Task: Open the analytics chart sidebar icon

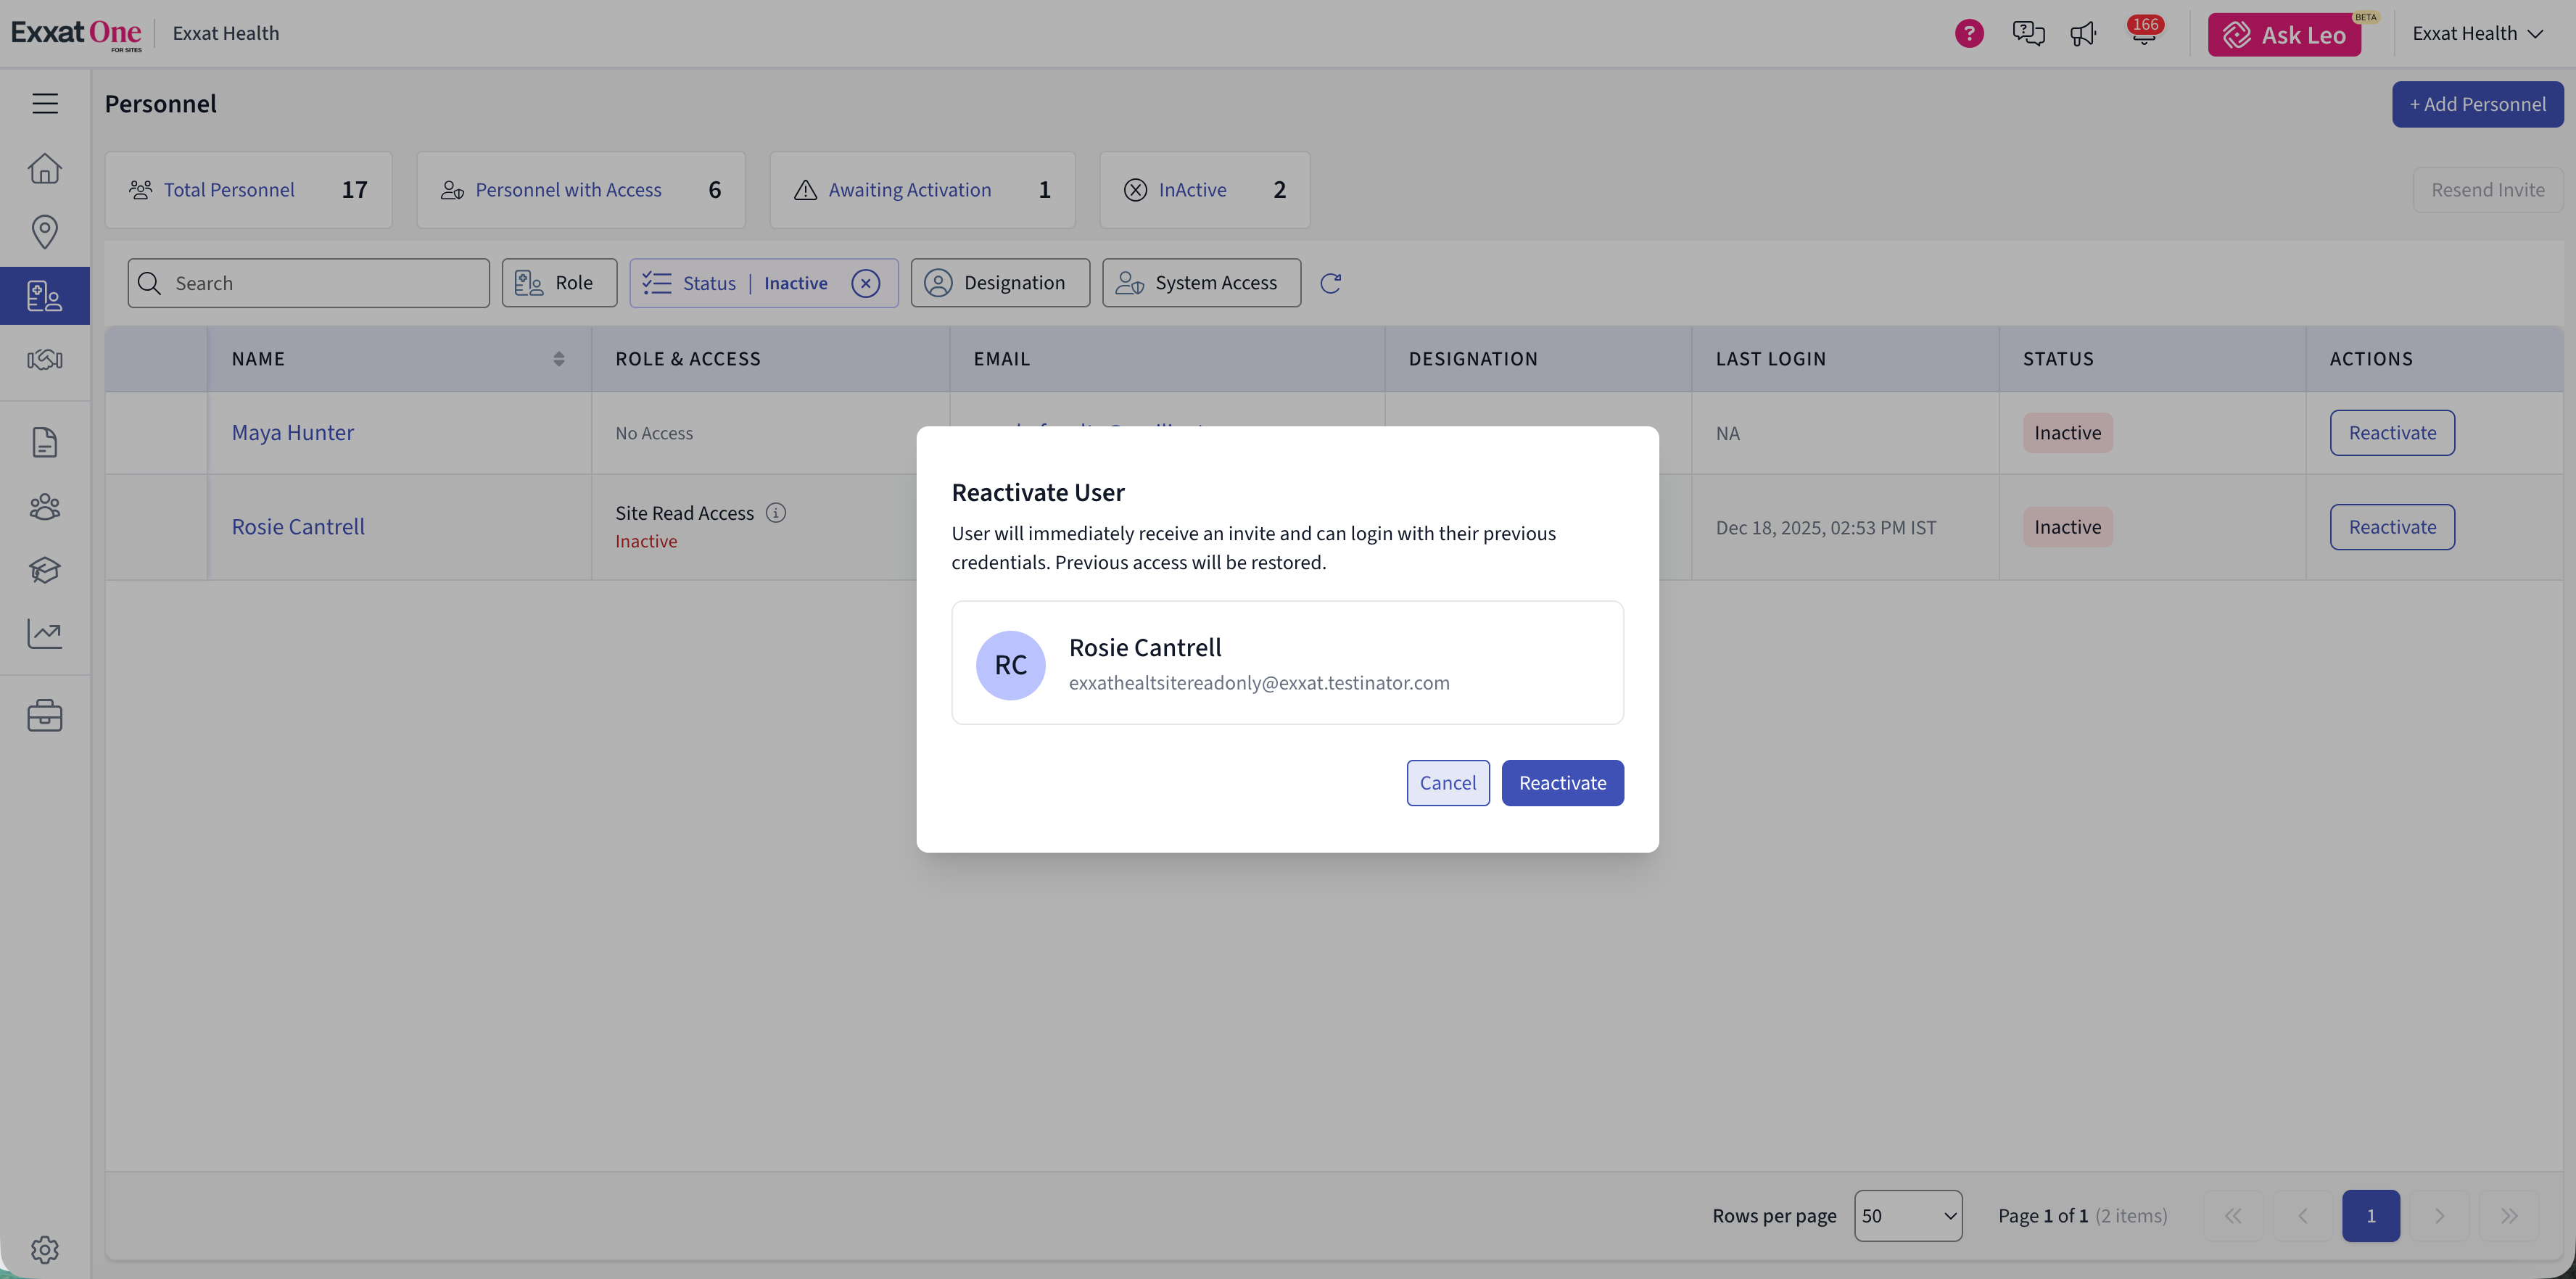Action: click(x=45, y=633)
